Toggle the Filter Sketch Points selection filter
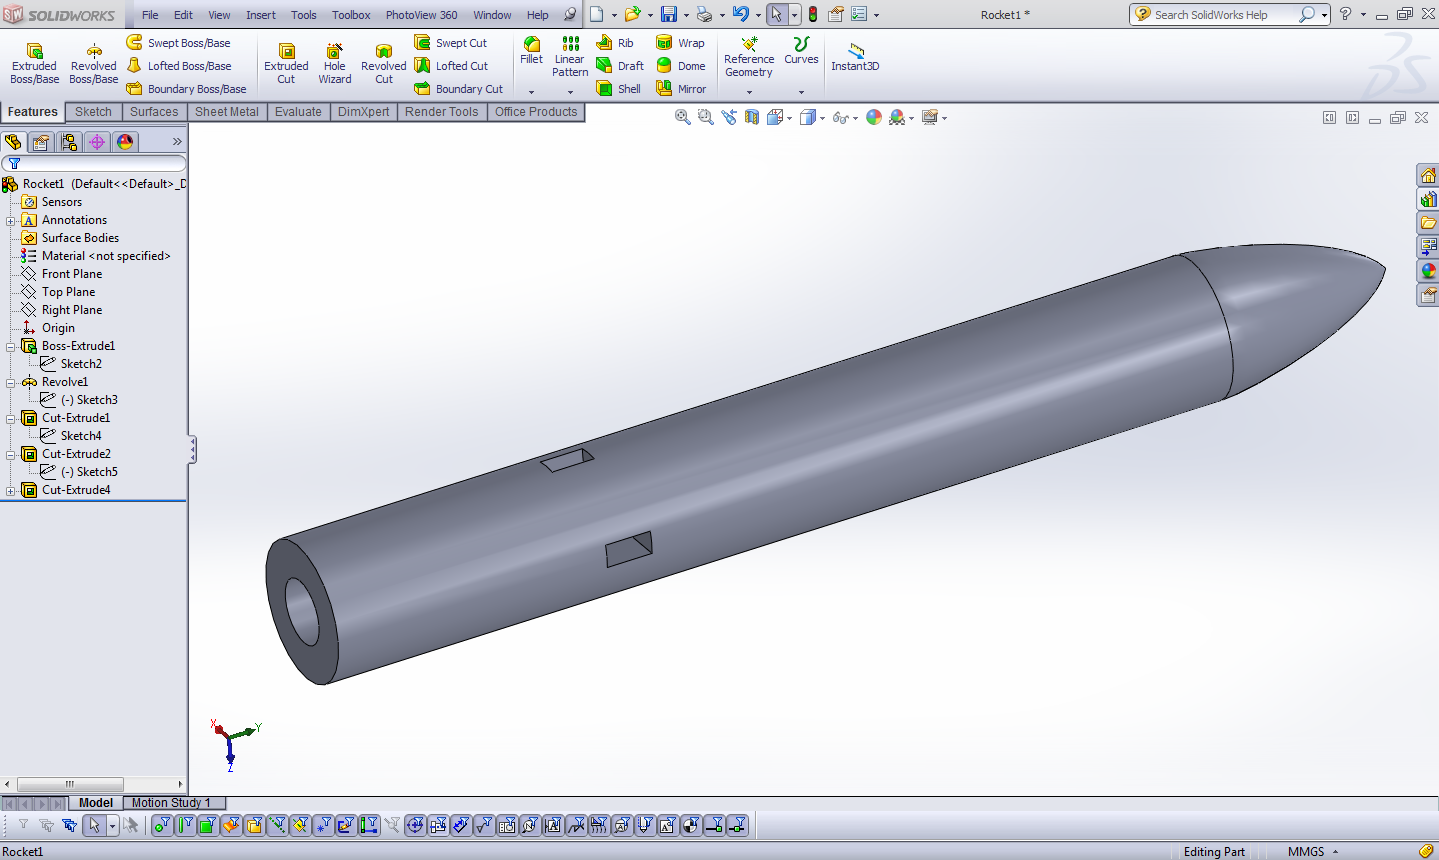This screenshot has height=860, width=1439. (322, 825)
